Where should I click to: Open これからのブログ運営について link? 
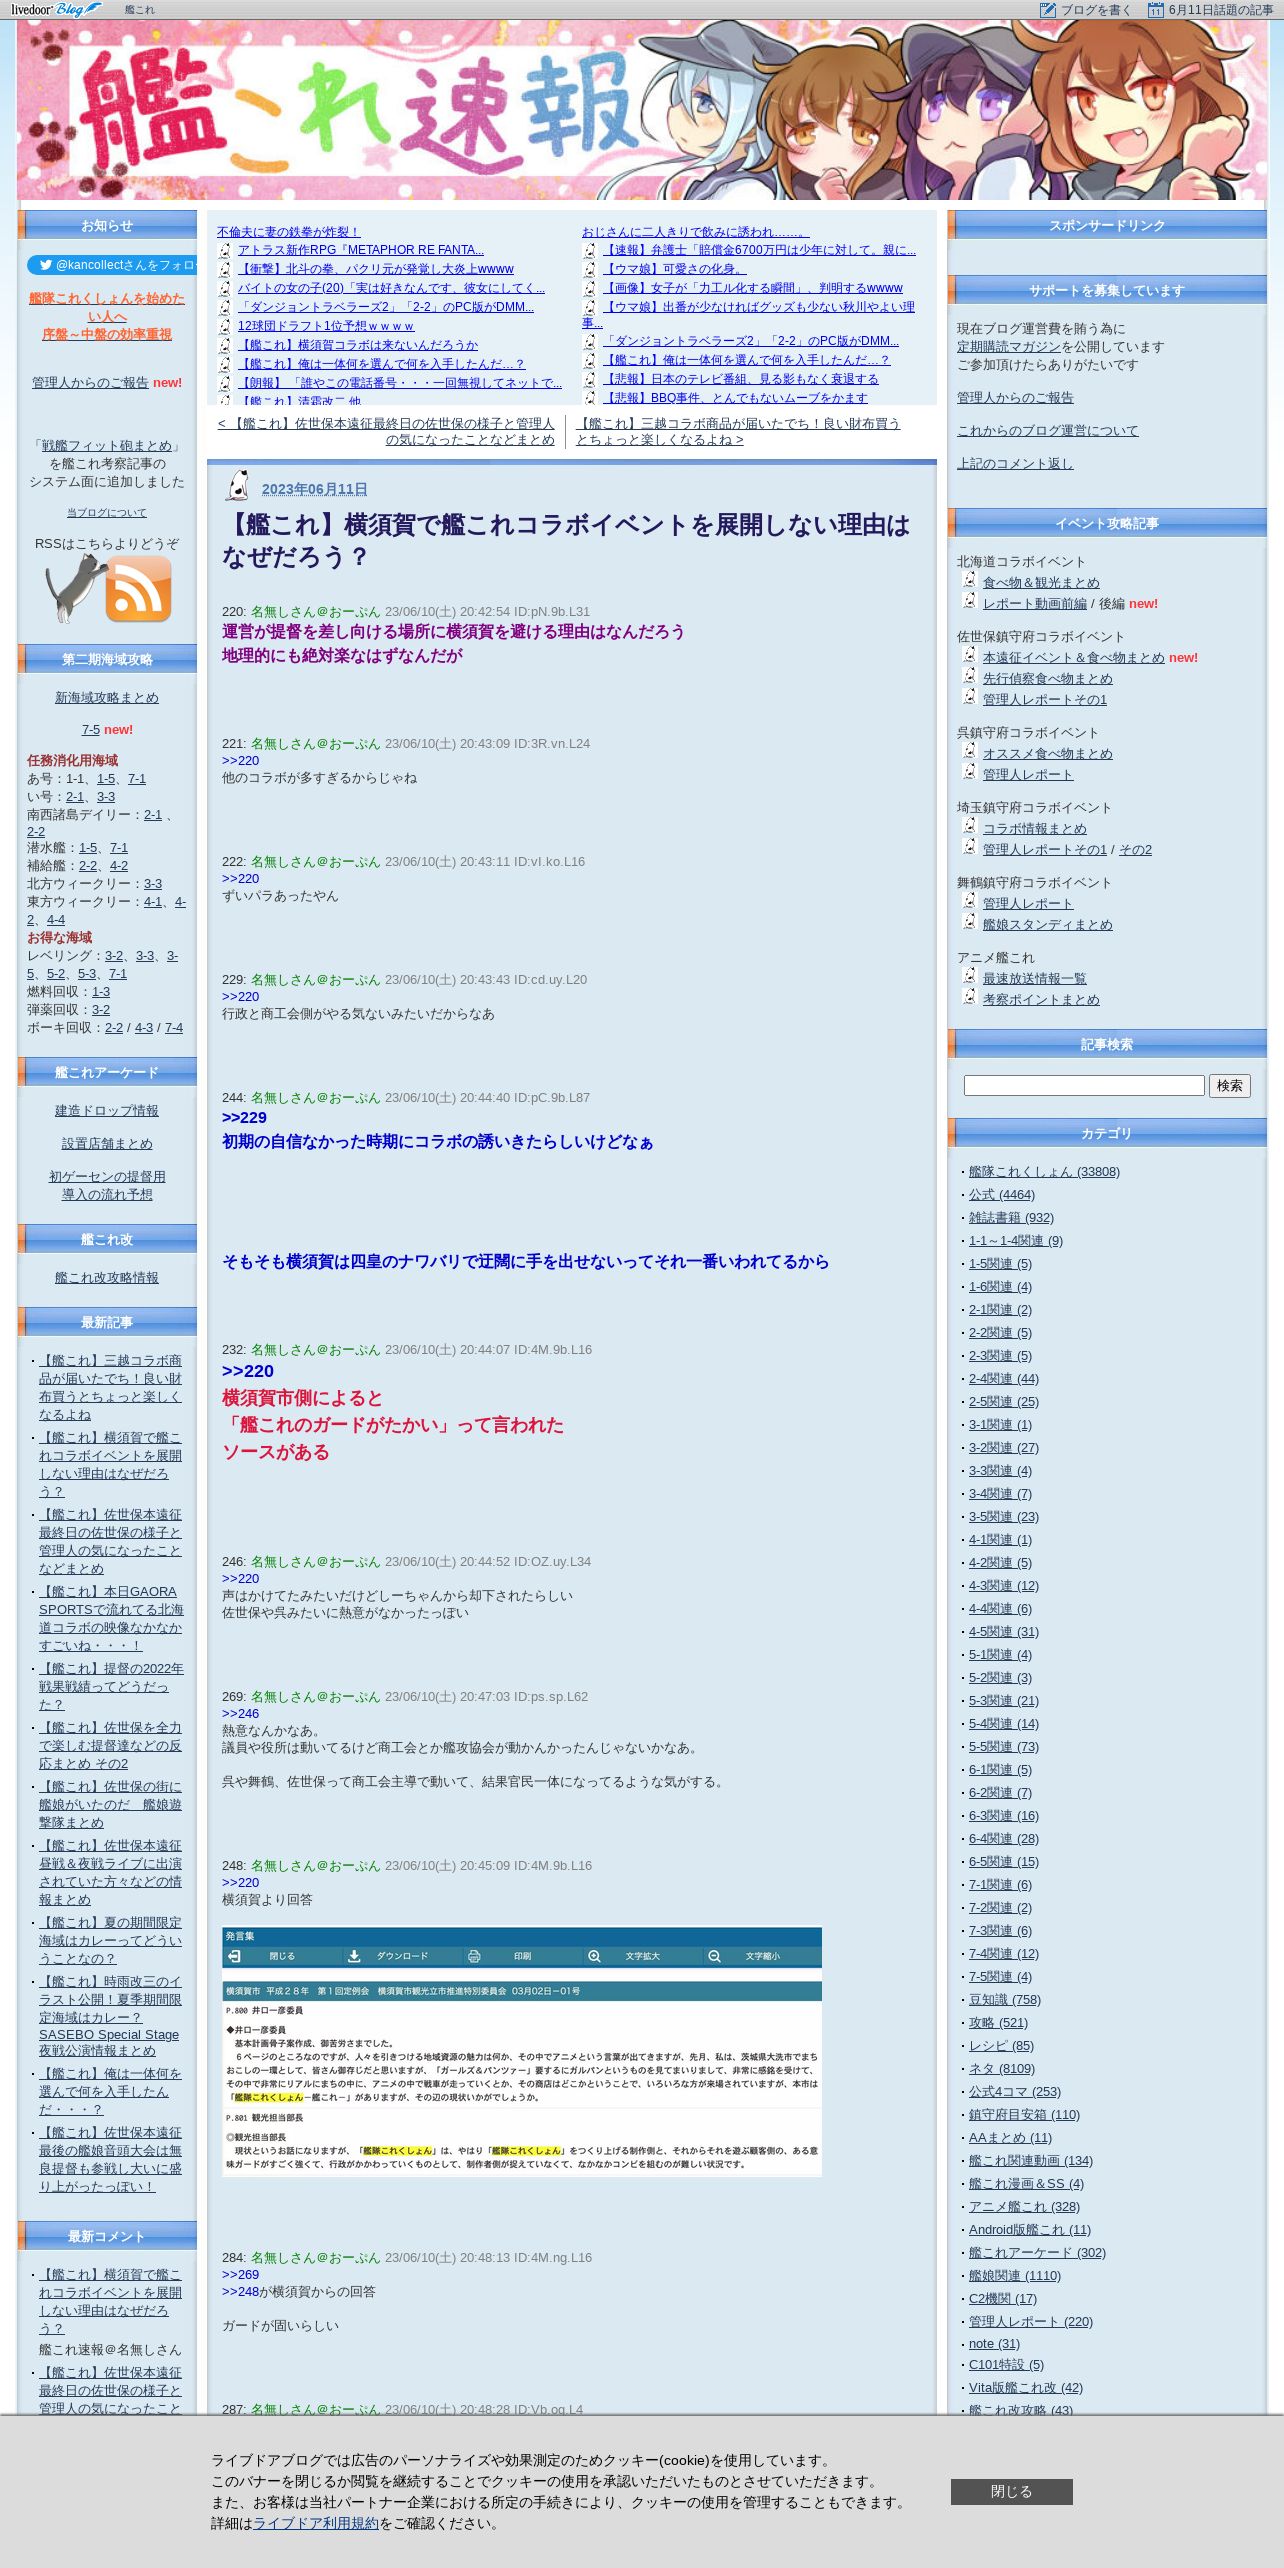(1047, 431)
